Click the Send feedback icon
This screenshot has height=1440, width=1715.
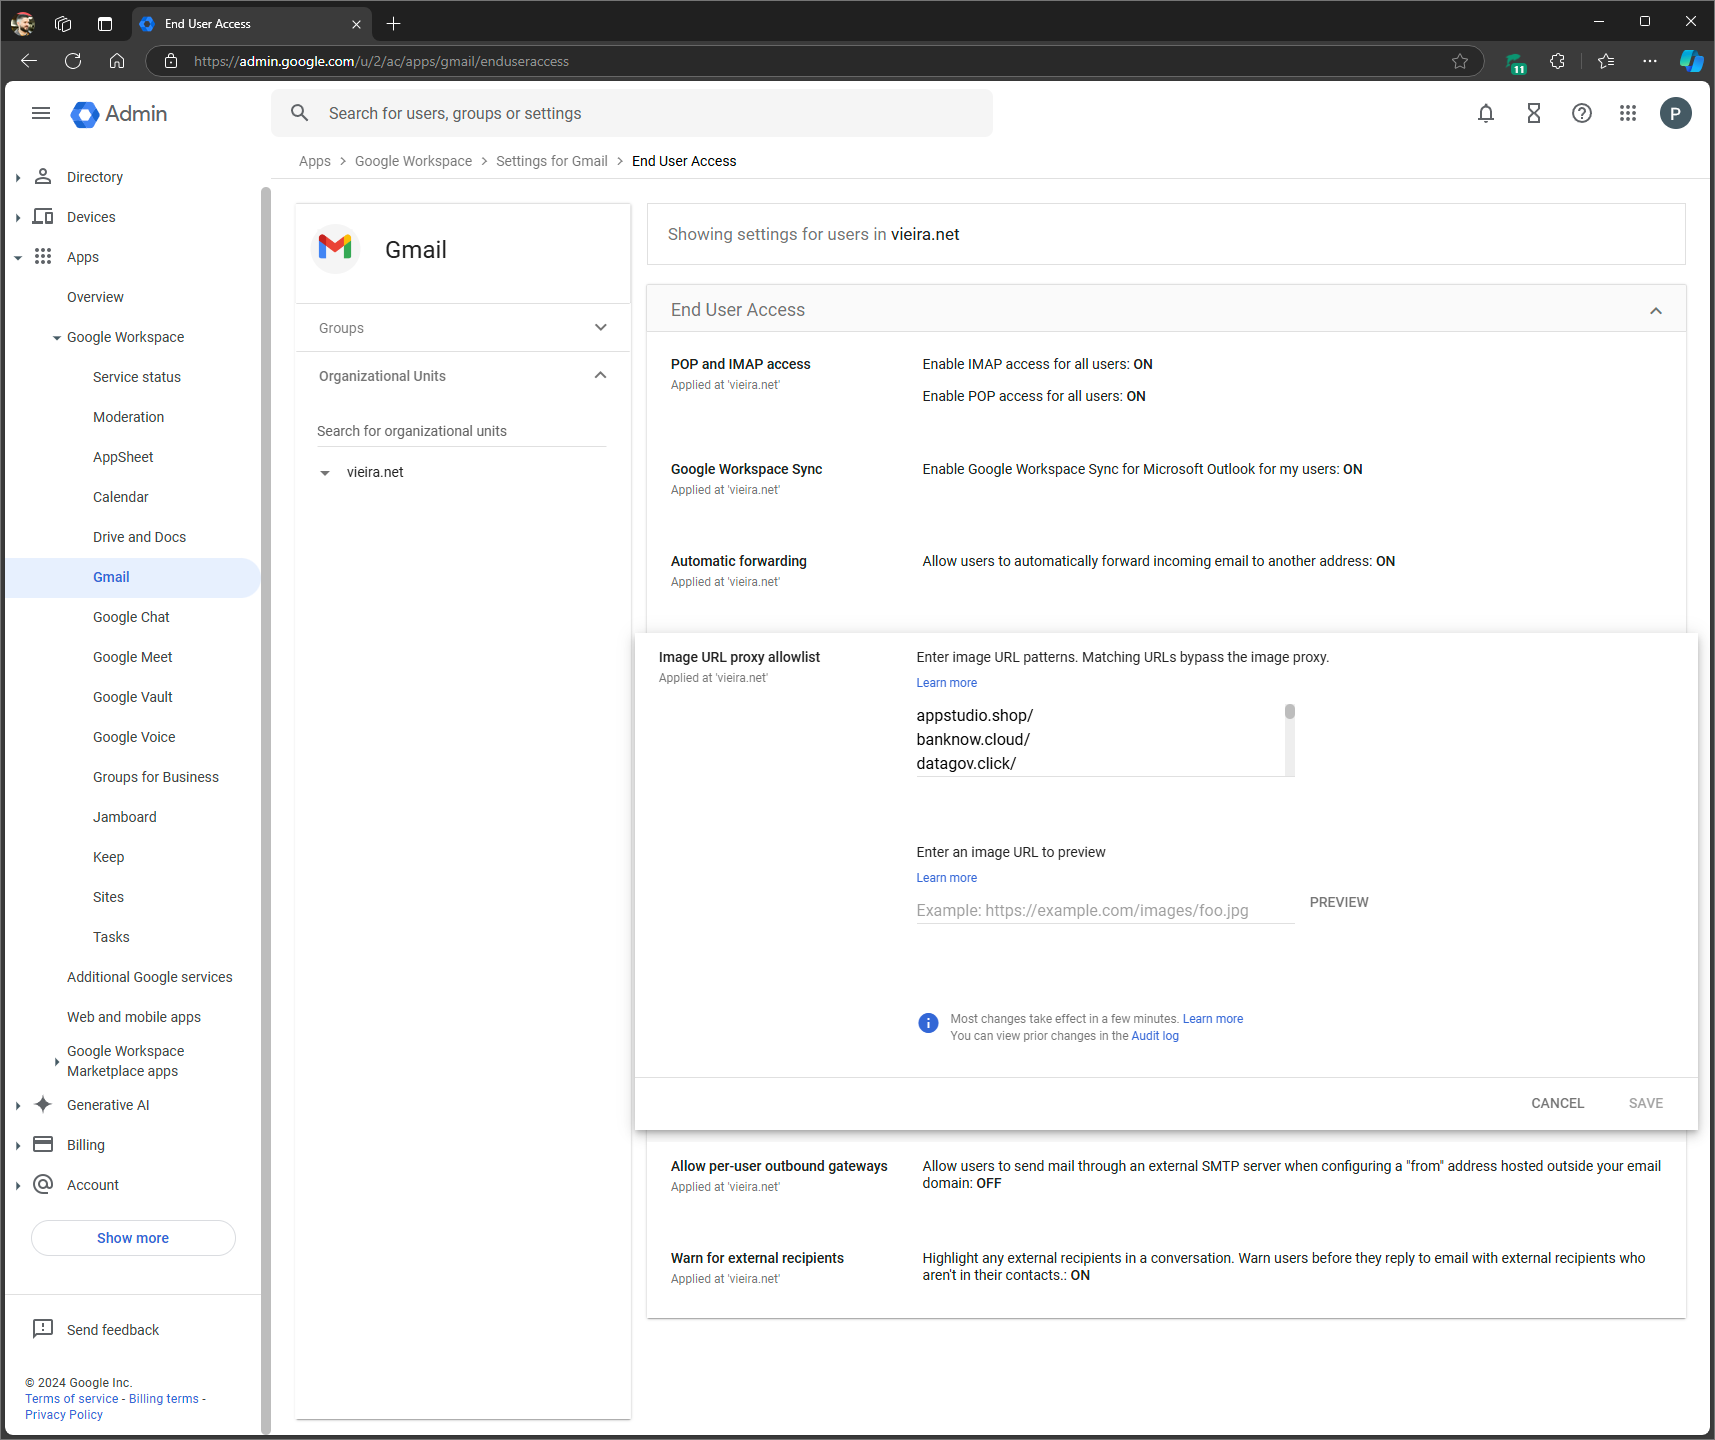pyautogui.click(x=43, y=1329)
